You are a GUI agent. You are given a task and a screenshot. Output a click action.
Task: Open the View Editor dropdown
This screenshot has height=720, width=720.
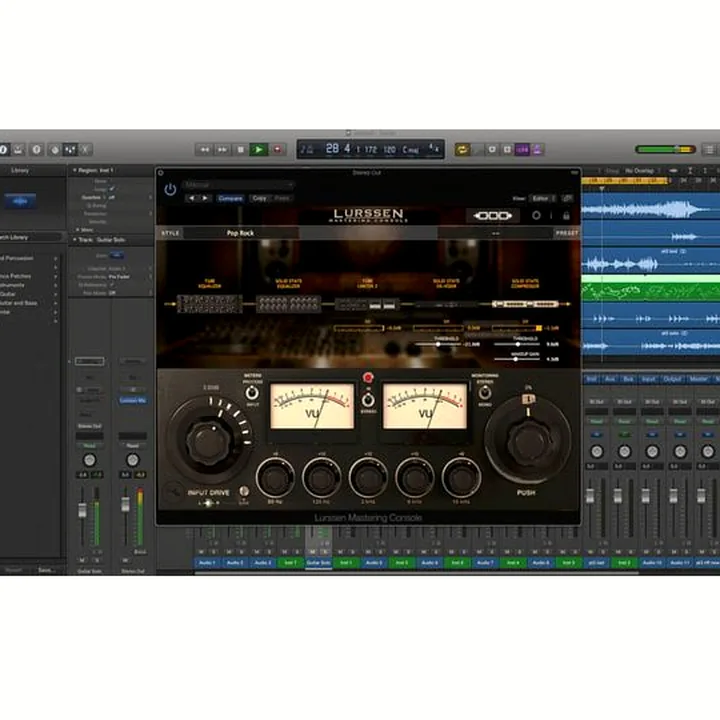(x=543, y=198)
